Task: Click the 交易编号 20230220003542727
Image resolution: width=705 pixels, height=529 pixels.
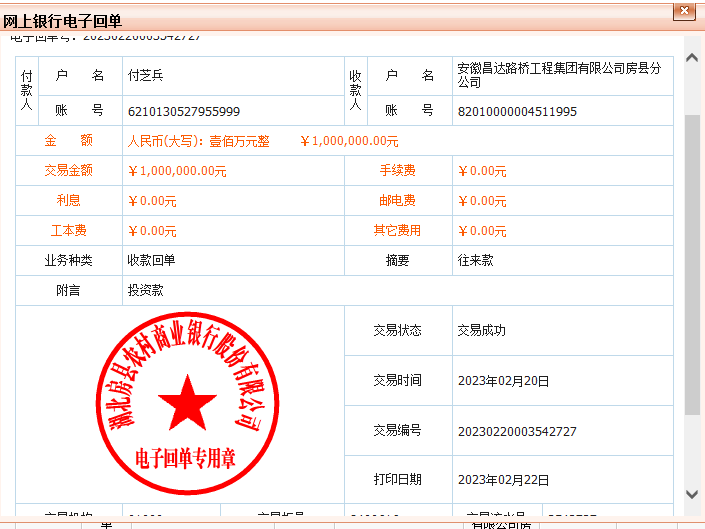Action: [517, 431]
